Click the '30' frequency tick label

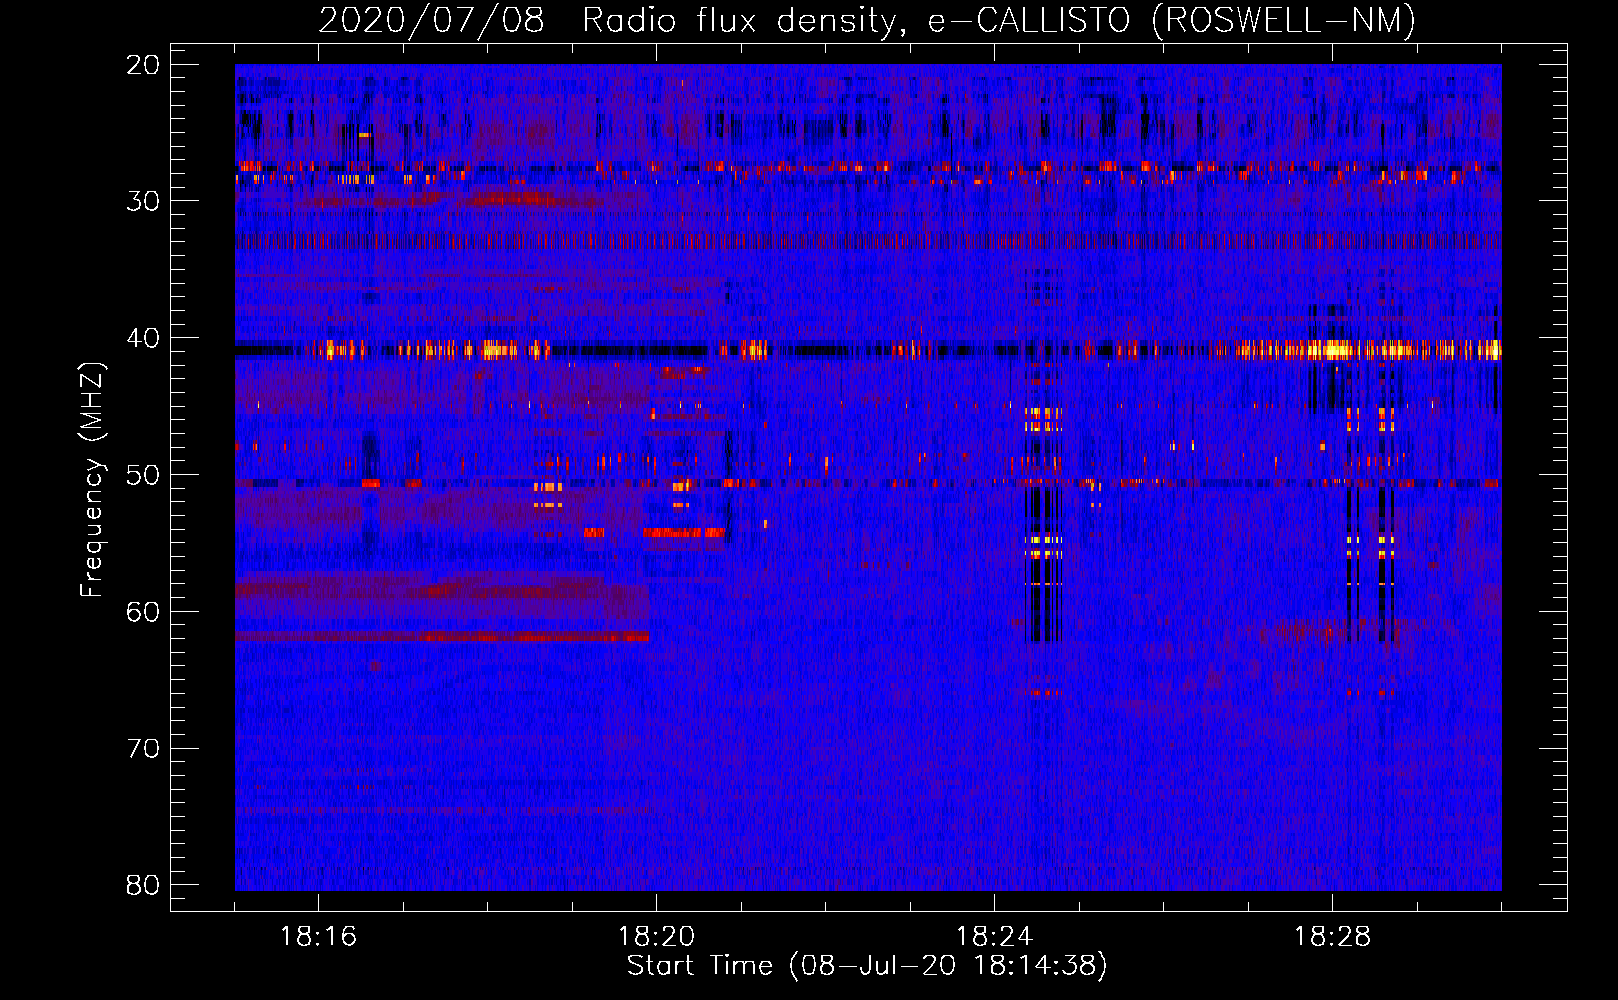(x=143, y=201)
